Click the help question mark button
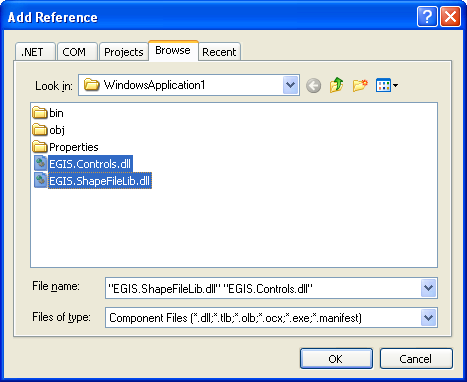 coord(427,16)
